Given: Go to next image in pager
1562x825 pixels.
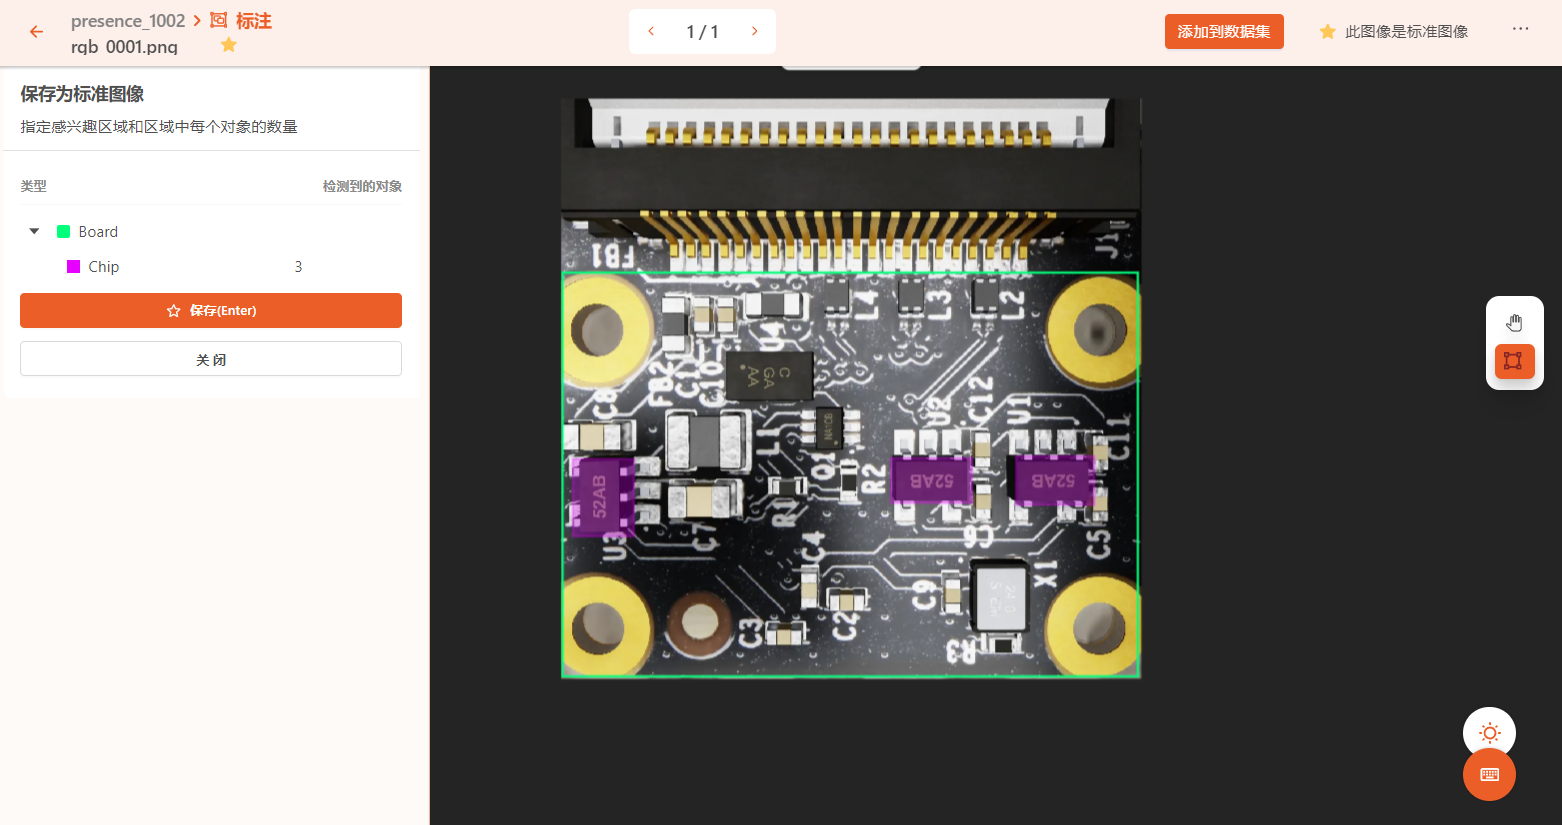Looking at the screenshot, I should pyautogui.click(x=754, y=32).
